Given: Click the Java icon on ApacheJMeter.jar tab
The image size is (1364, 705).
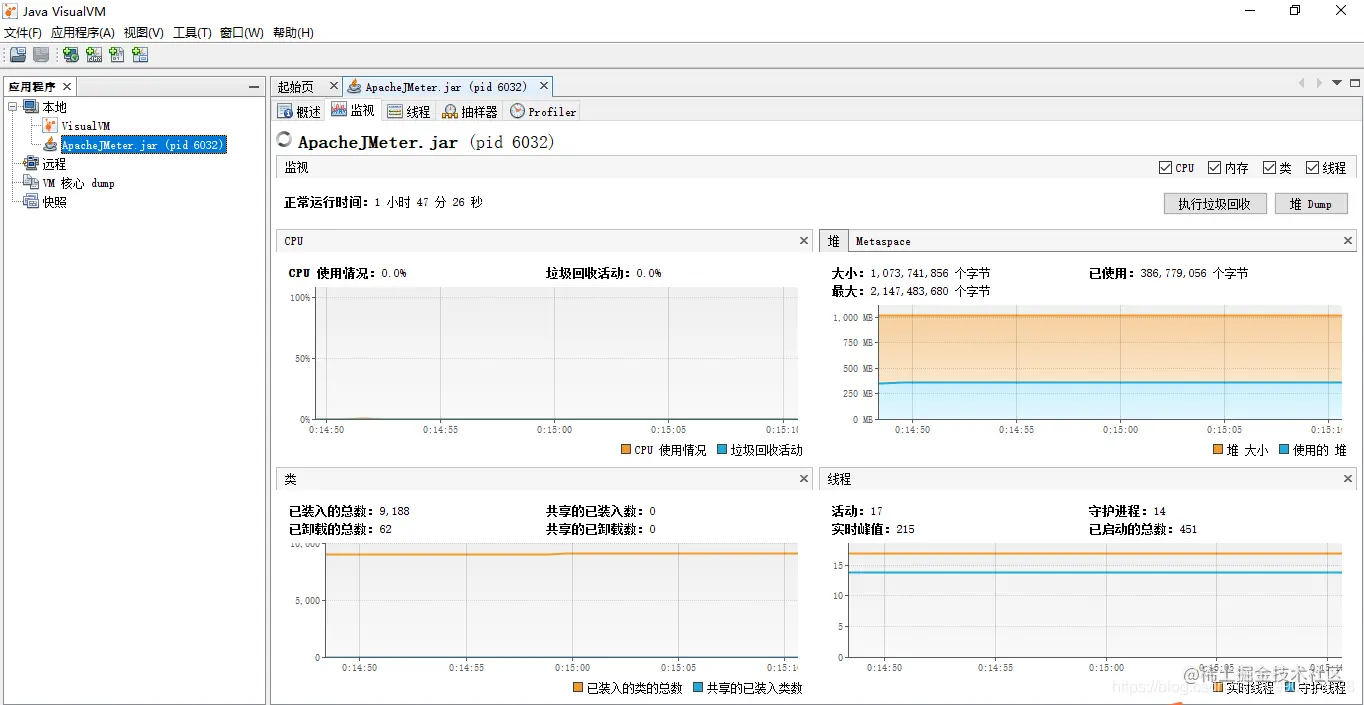Looking at the screenshot, I should tap(354, 87).
